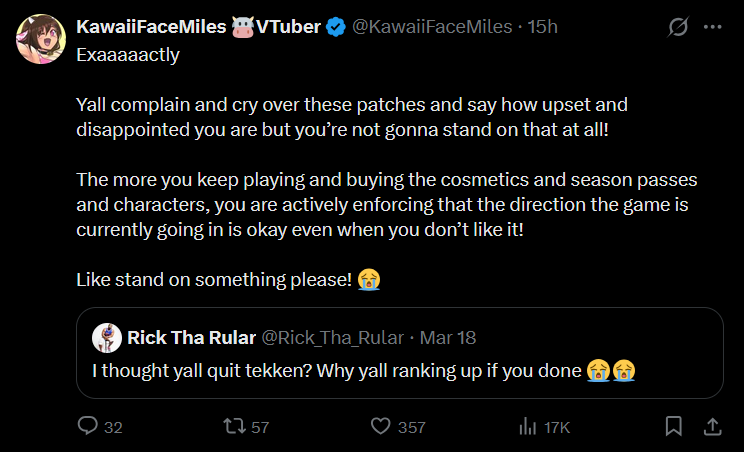Open Rick Tha Rular quoted name
The width and height of the screenshot is (744, 452).
click(x=191, y=338)
